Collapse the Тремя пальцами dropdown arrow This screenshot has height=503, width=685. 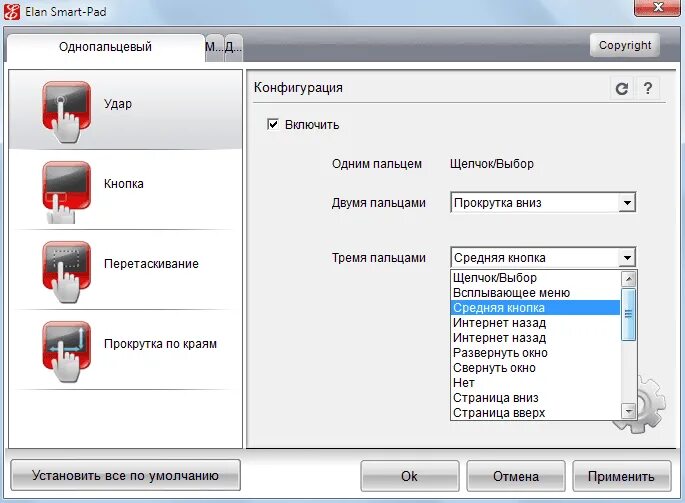[x=627, y=258]
